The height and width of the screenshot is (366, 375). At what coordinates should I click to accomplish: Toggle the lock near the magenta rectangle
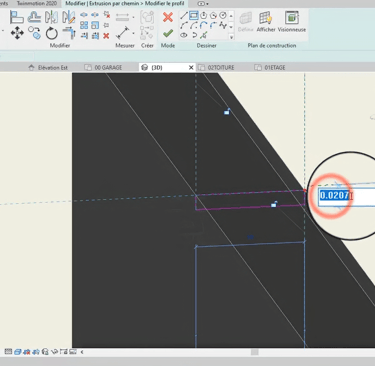pyautogui.click(x=274, y=204)
